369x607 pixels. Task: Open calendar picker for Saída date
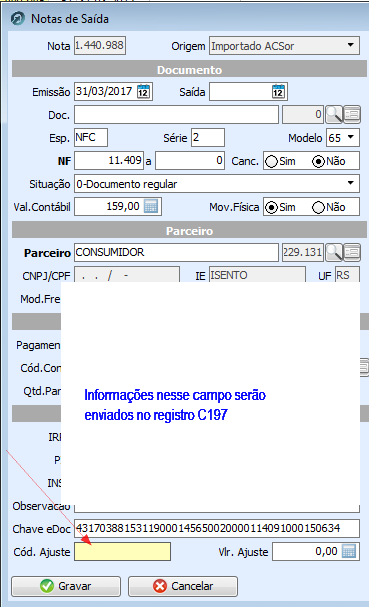point(278,92)
